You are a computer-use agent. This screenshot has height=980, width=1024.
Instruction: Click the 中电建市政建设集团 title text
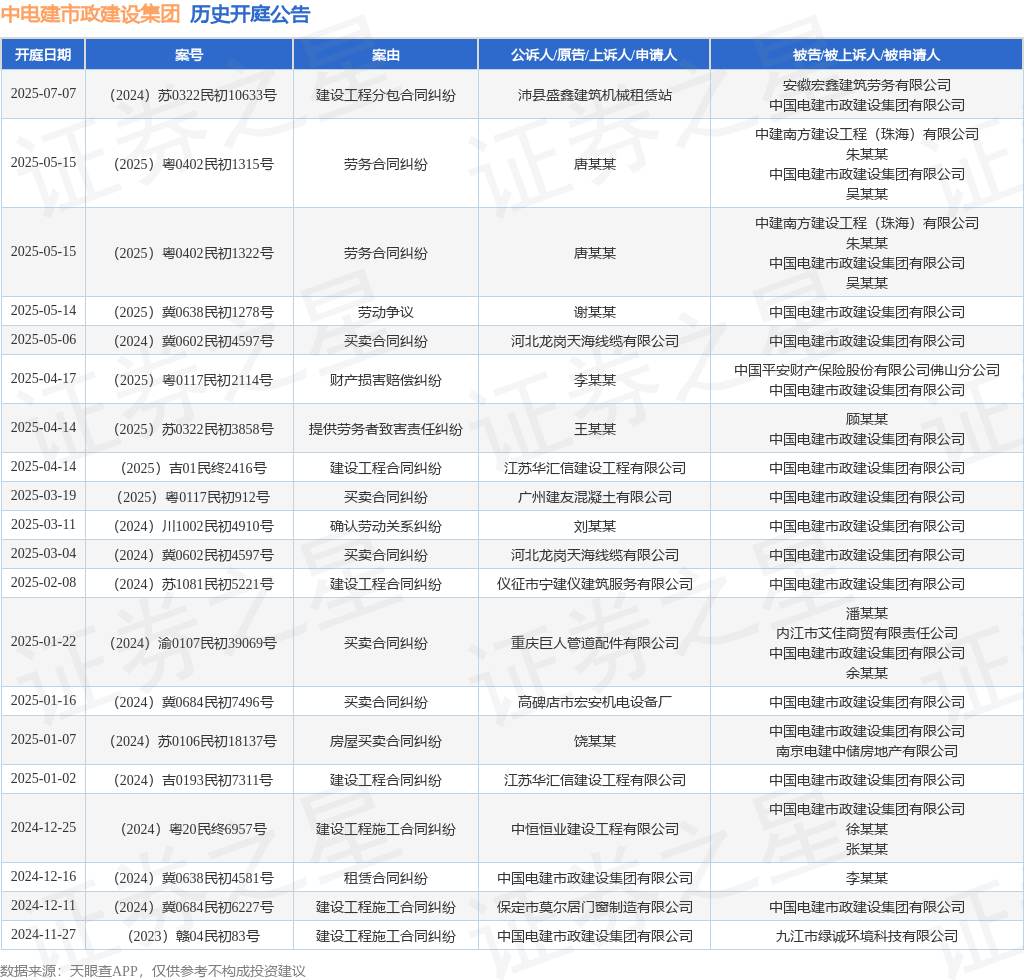pyautogui.click(x=90, y=14)
